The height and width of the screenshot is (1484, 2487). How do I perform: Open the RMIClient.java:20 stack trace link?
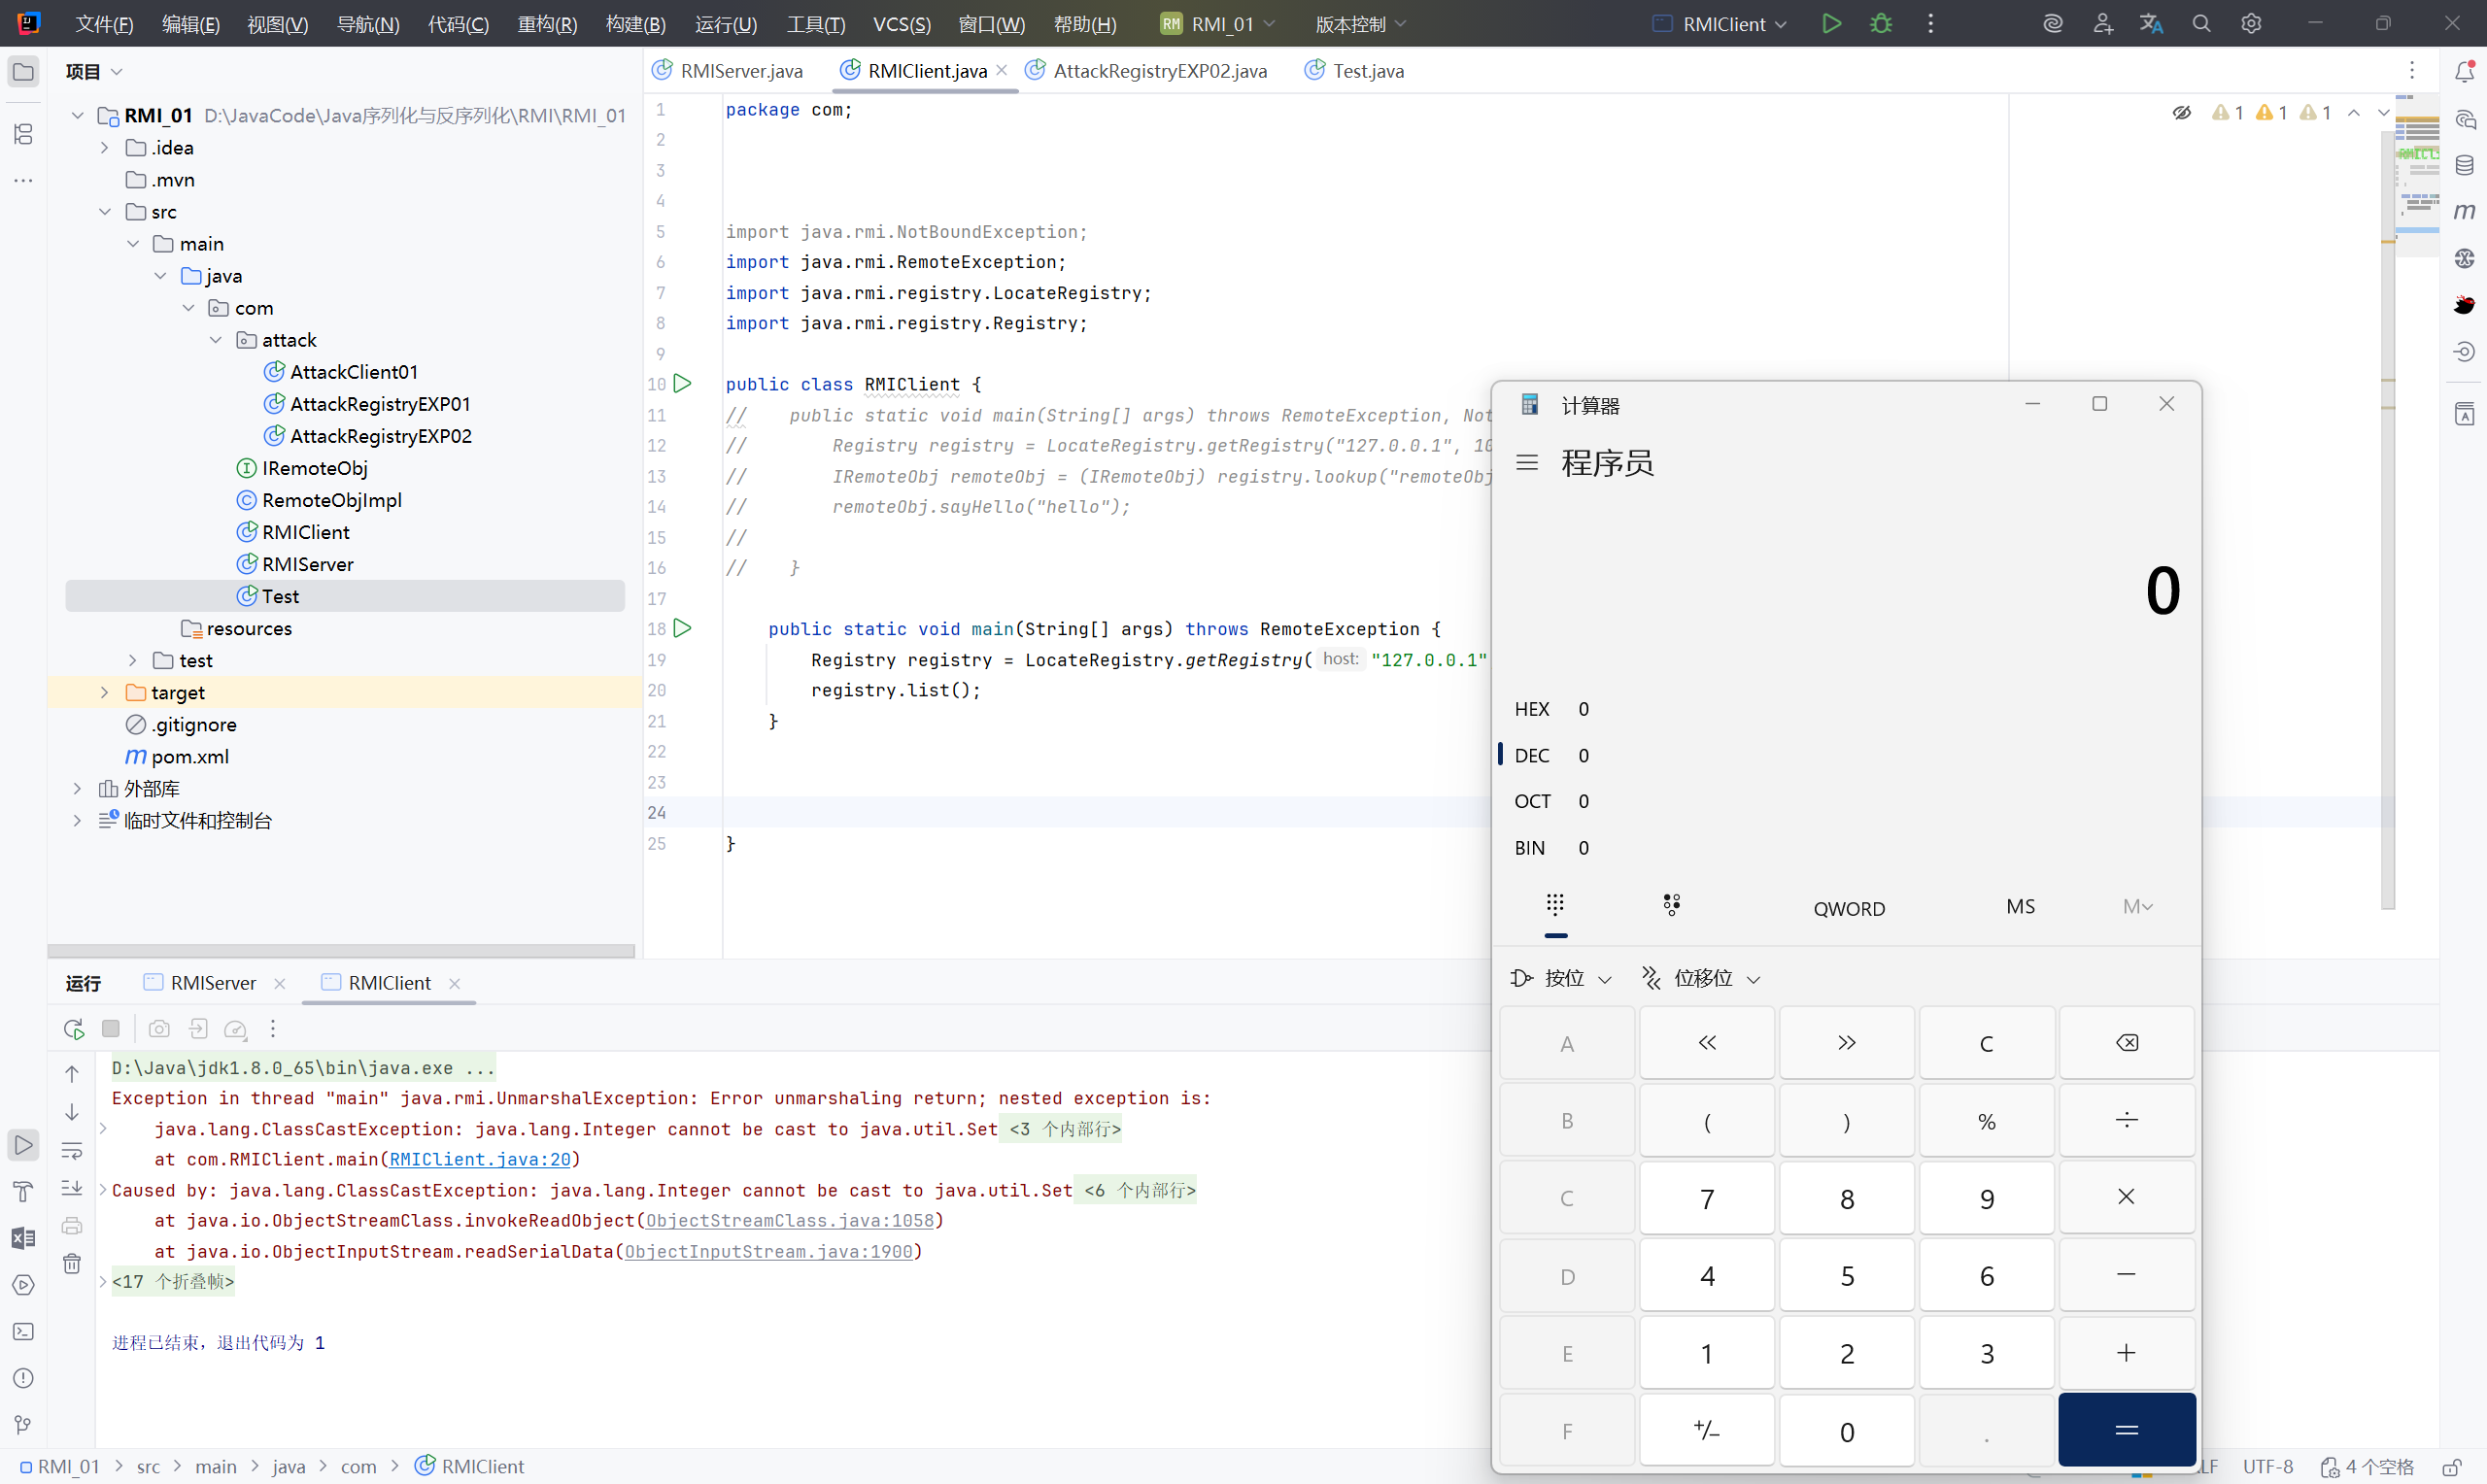coord(479,1159)
